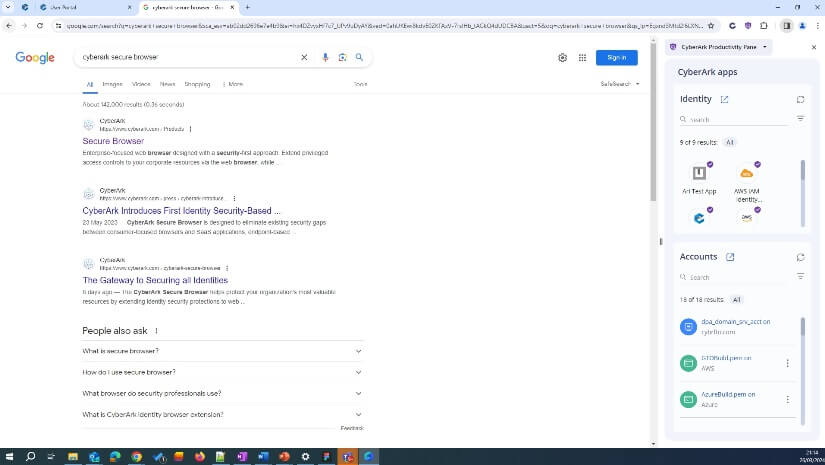Screen dimensions: 825x465
Task: Switch to the Images results tab
Action: (x=112, y=84)
